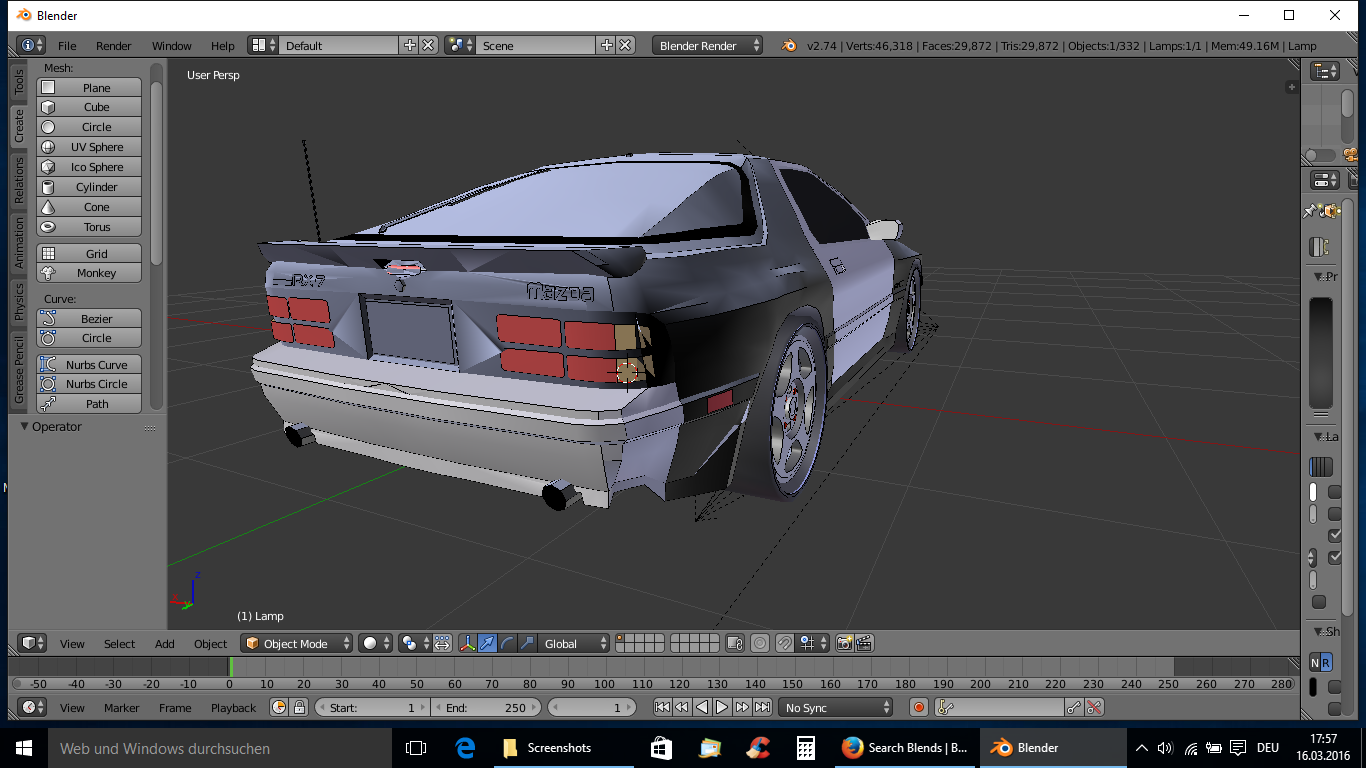Image resolution: width=1366 pixels, height=768 pixels.
Task: Open the 3D view editor type selector
Action: click(33, 644)
